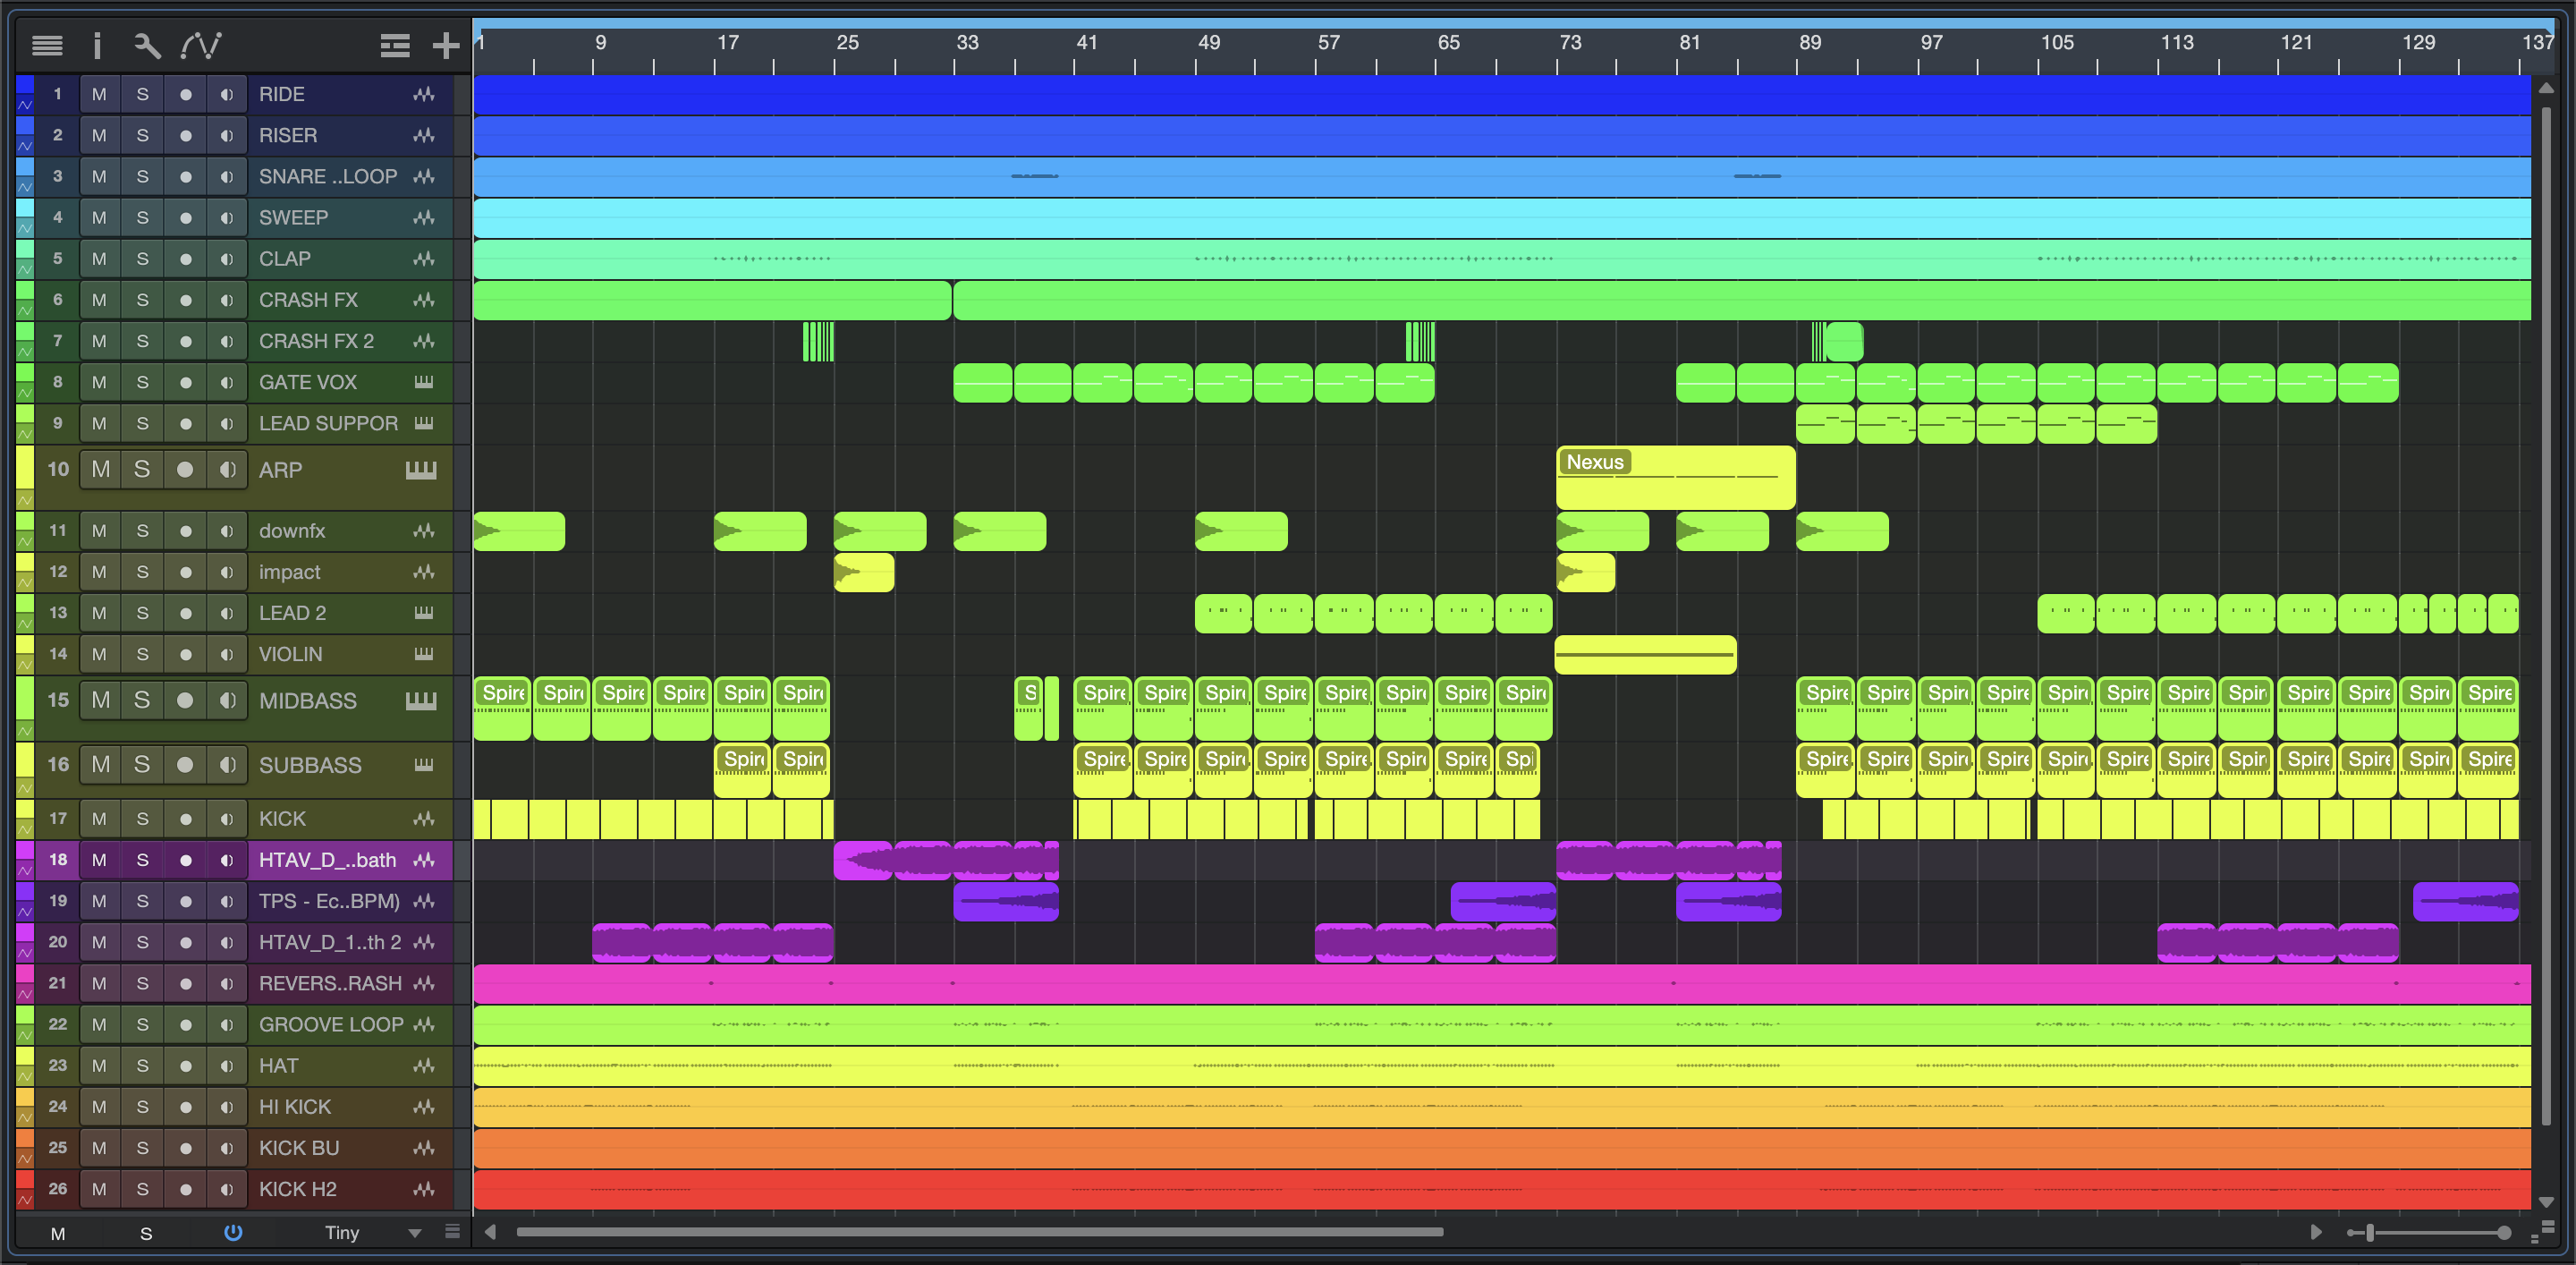Open the track list panel icon
The width and height of the screenshot is (2576, 1265).
point(47,45)
